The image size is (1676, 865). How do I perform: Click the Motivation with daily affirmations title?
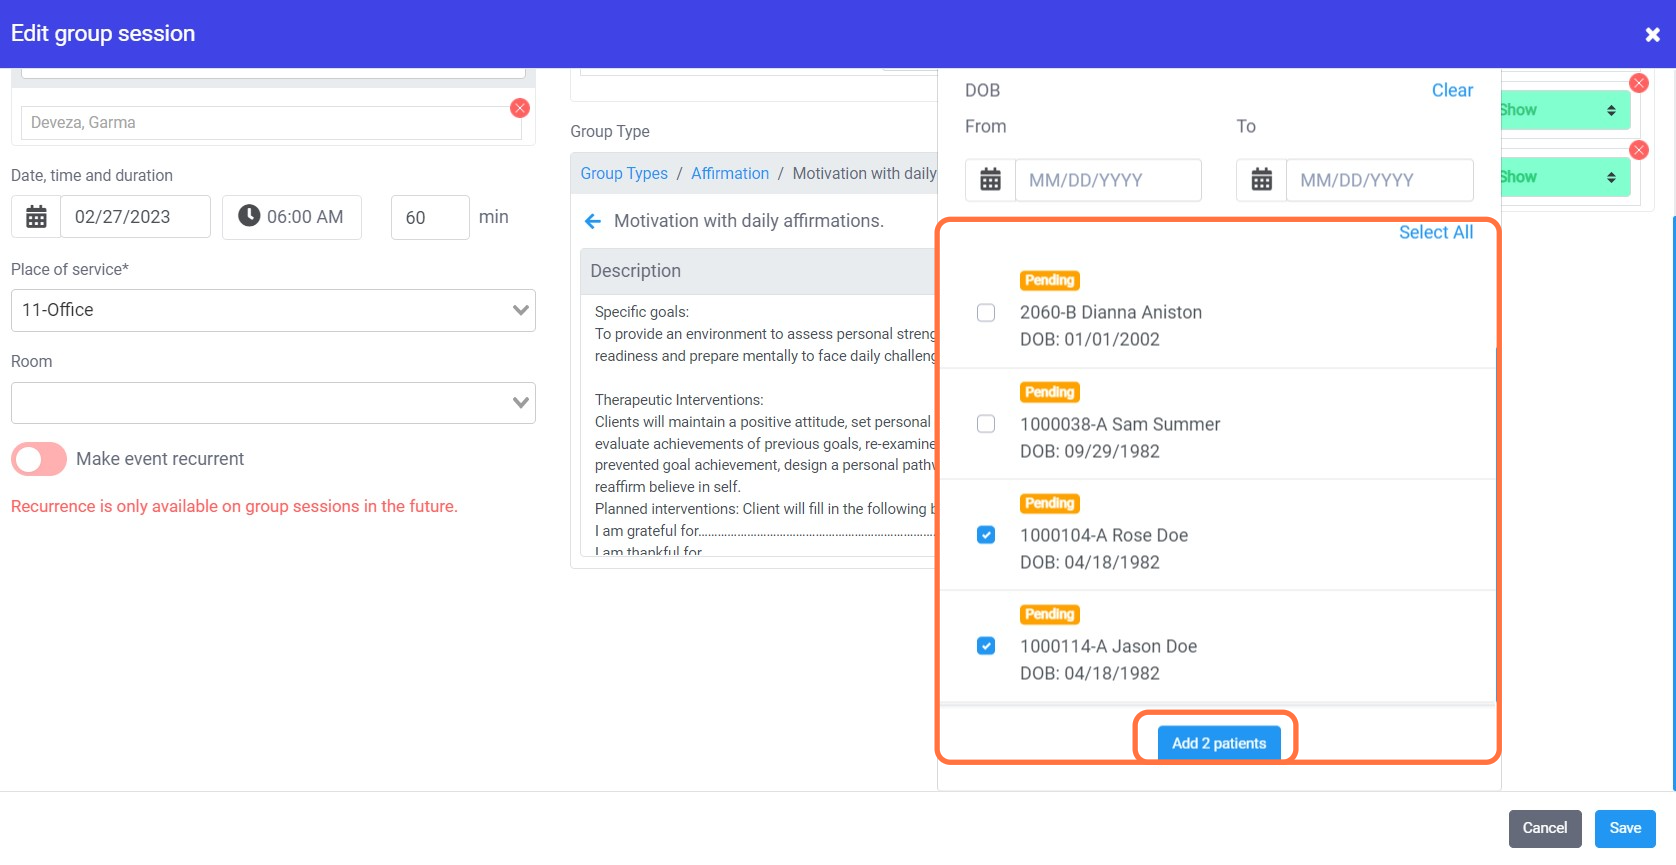pyautogui.click(x=749, y=221)
